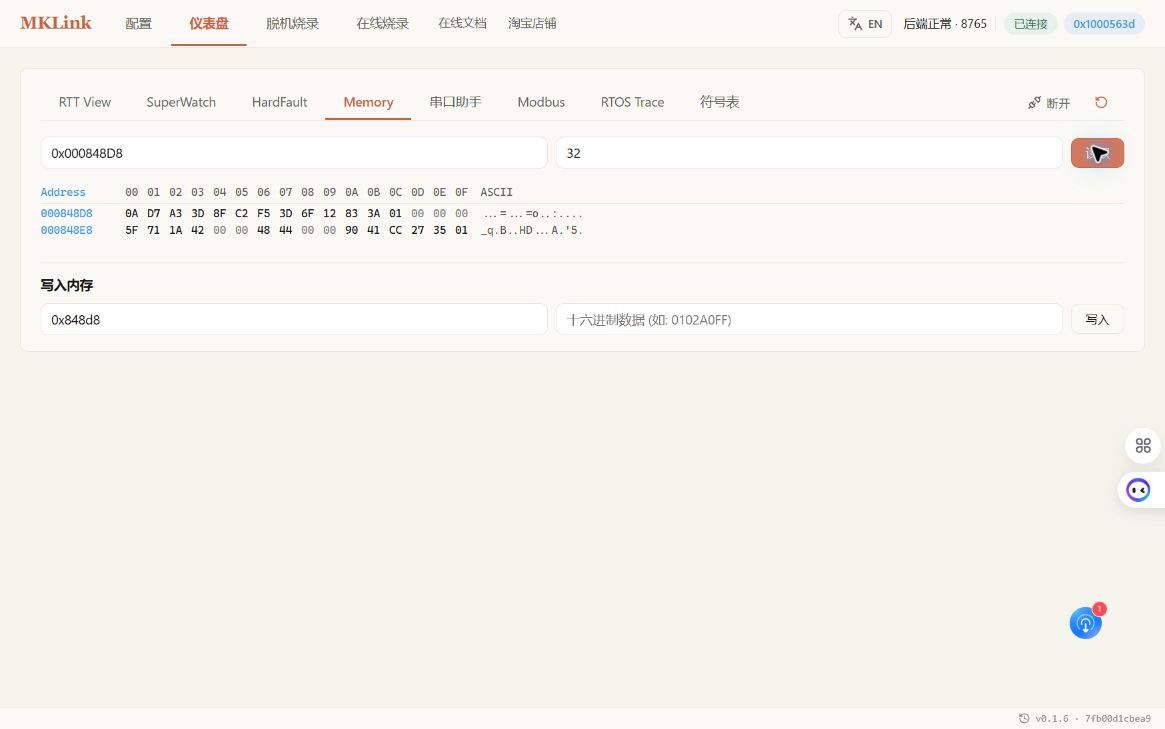The image size is (1165, 729).
Task: Click the MKLink logo
Action: (56, 23)
